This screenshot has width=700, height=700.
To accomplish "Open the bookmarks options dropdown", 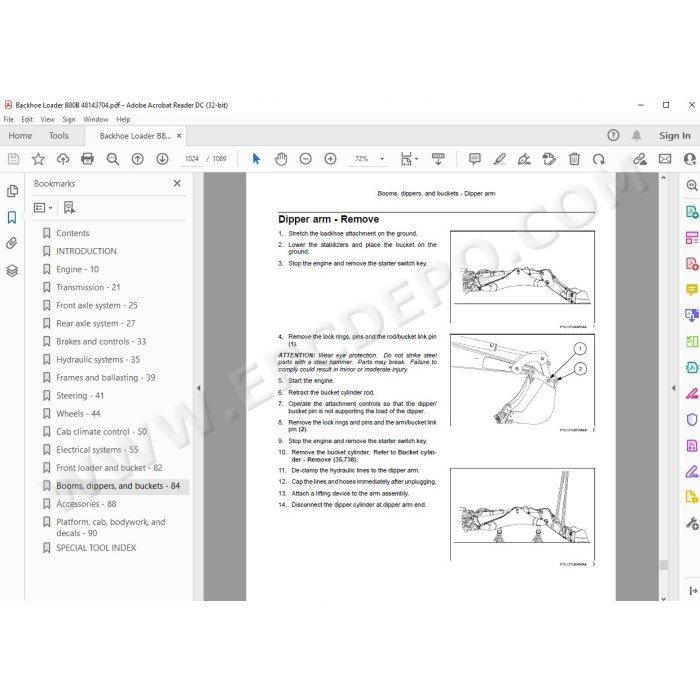I will [x=43, y=208].
